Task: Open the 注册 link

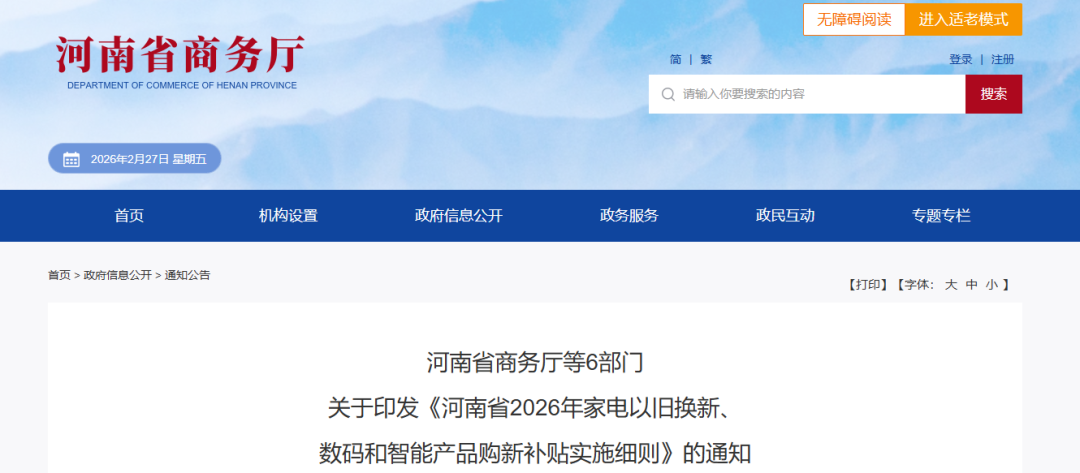Action: point(1003,60)
